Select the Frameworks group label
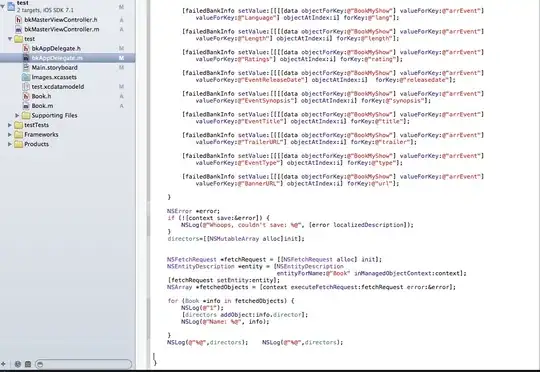The width and height of the screenshot is (540, 372). [41, 135]
